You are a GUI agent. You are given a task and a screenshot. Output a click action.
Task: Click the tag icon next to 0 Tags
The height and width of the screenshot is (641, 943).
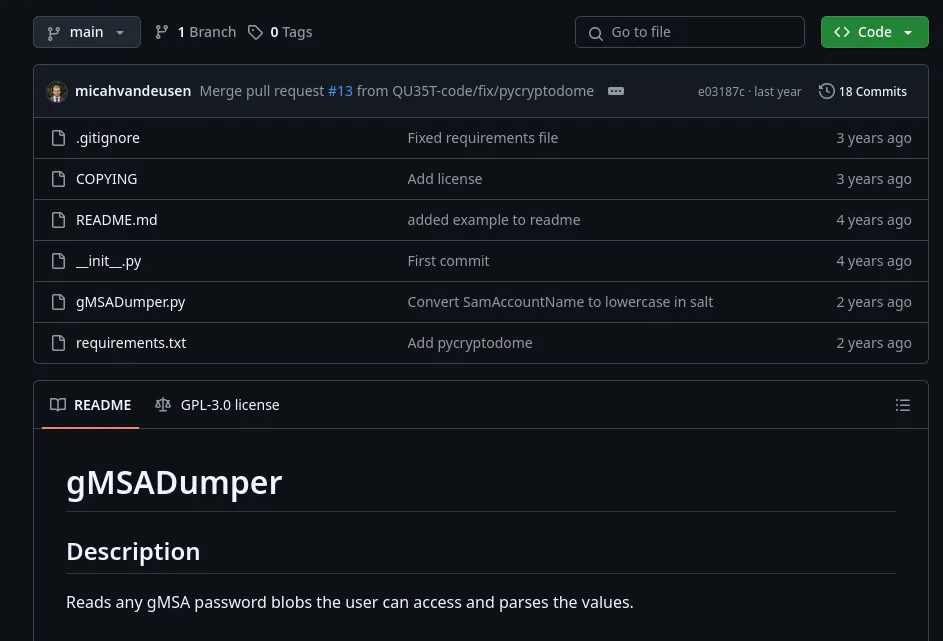[255, 32]
